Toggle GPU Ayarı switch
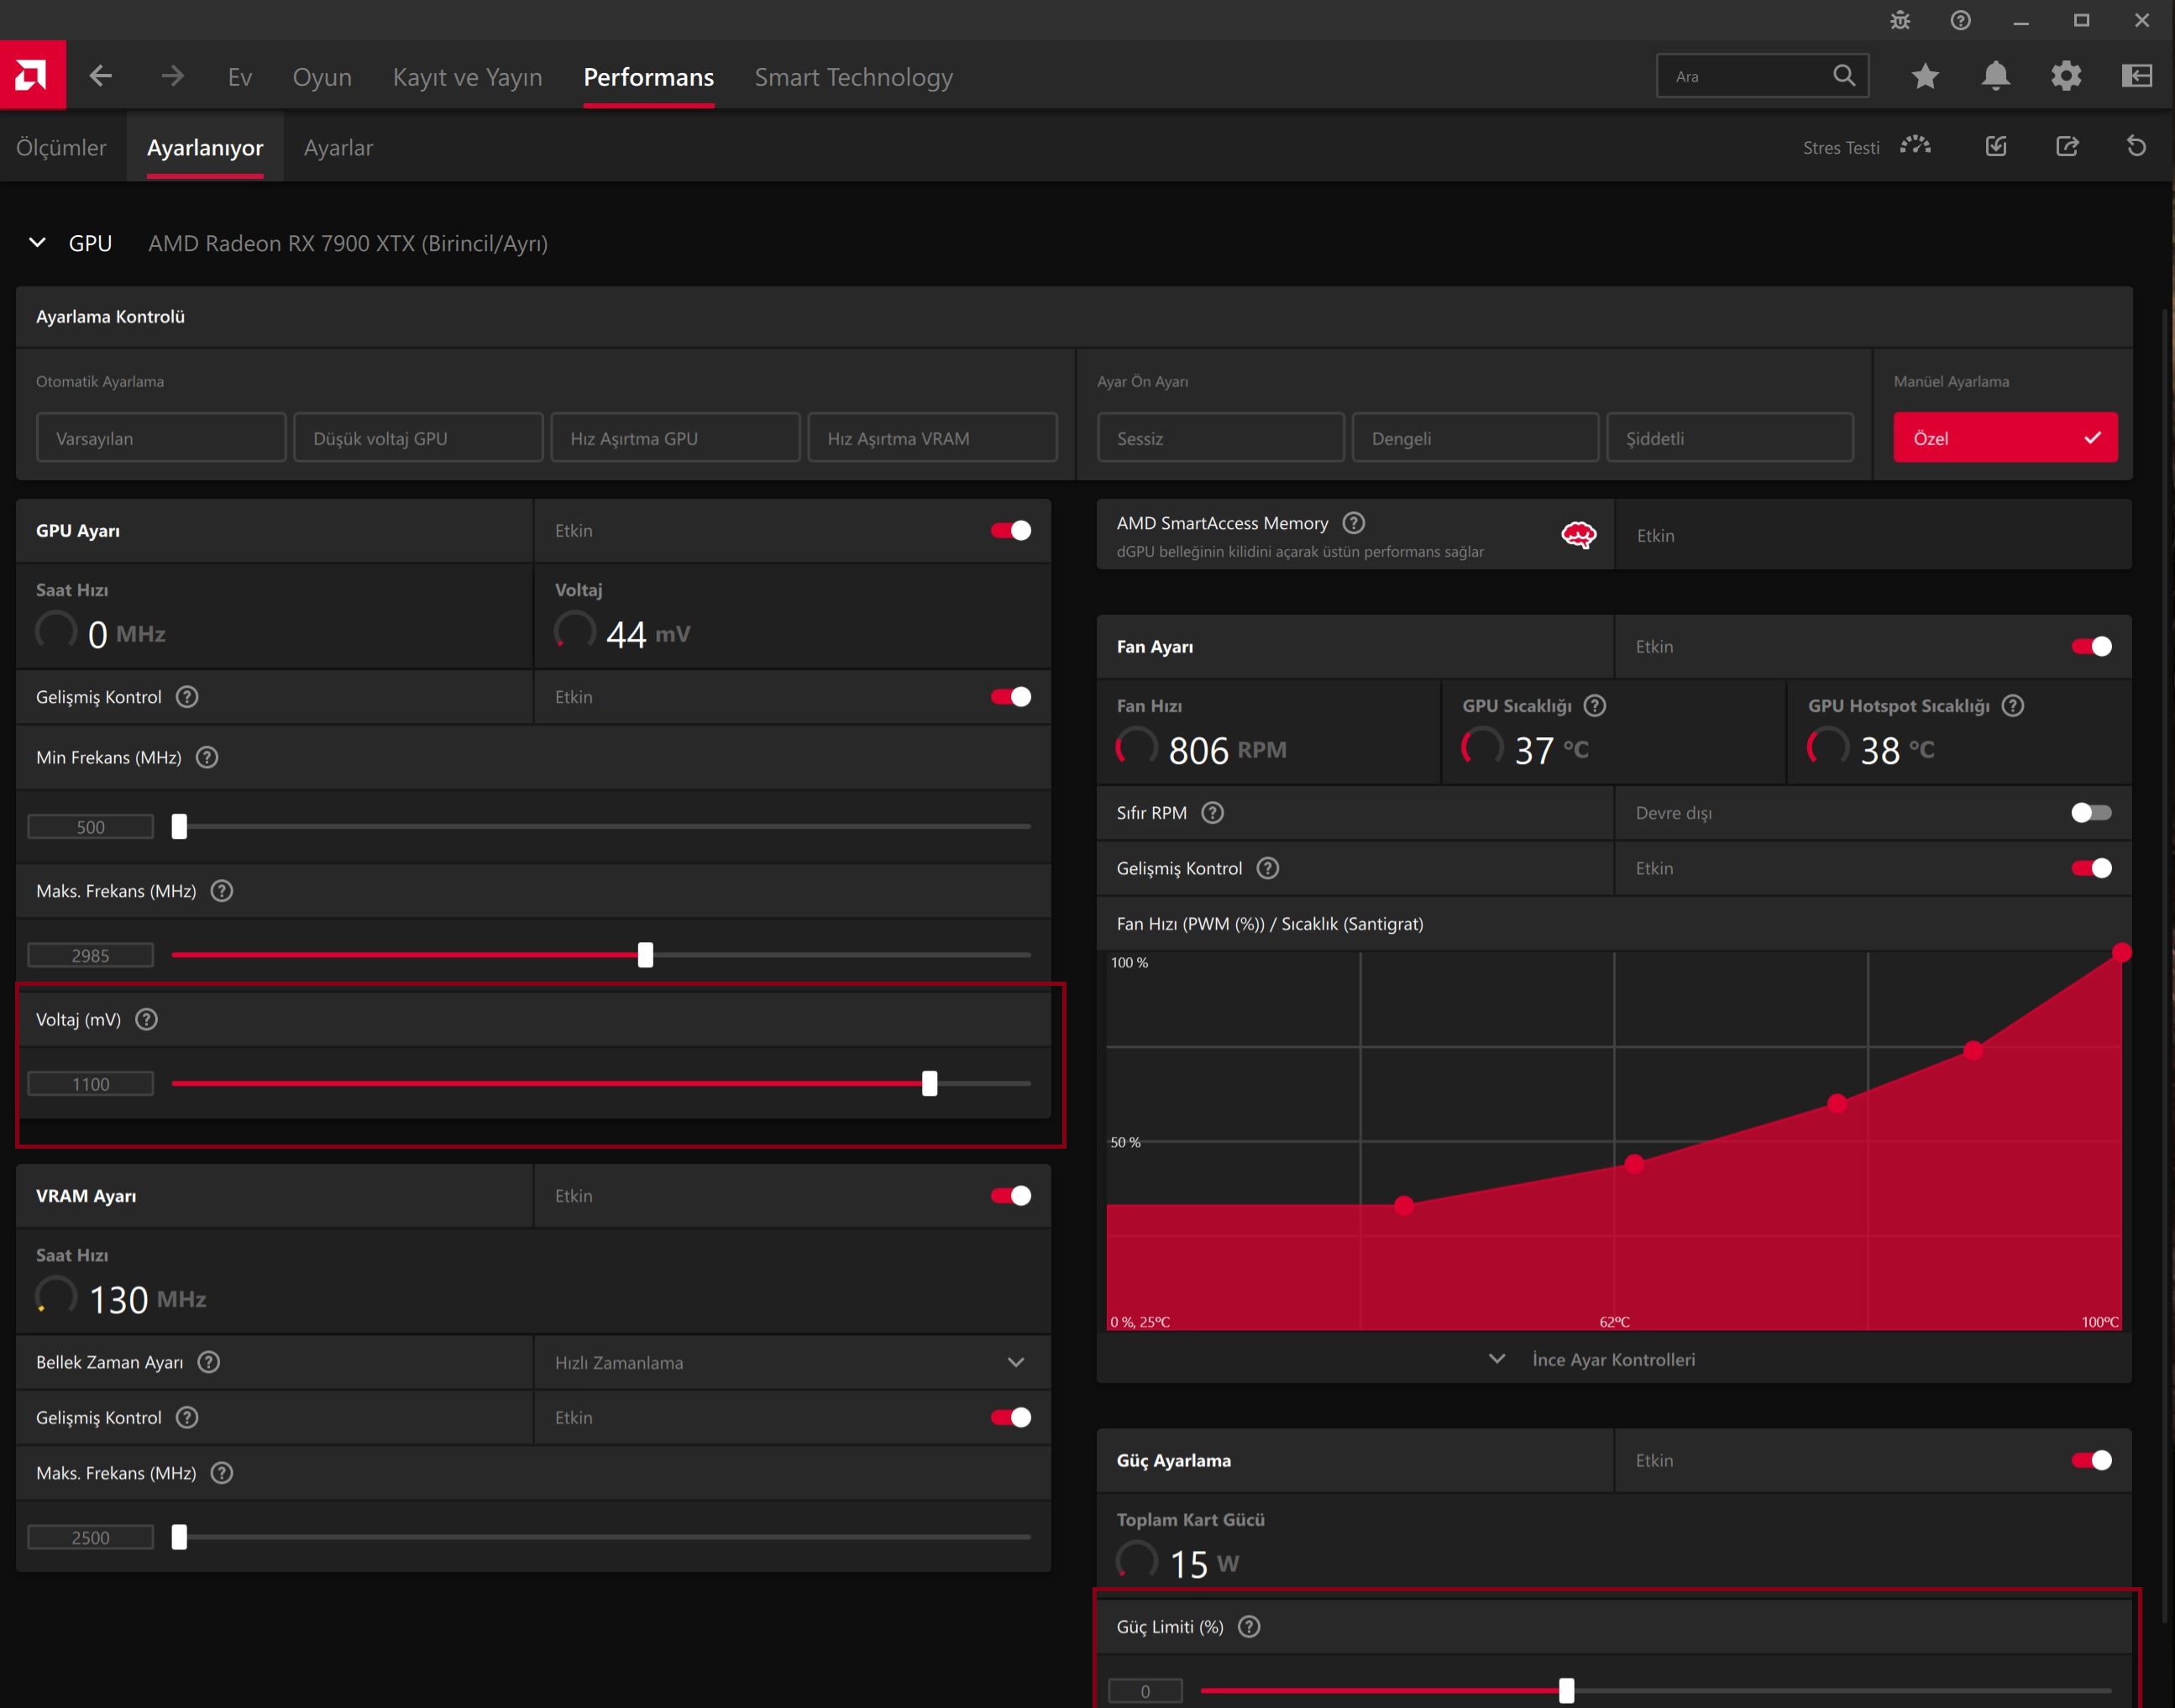The height and width of the screenshot is (1708, 2175). click(x=1010, y=531)
